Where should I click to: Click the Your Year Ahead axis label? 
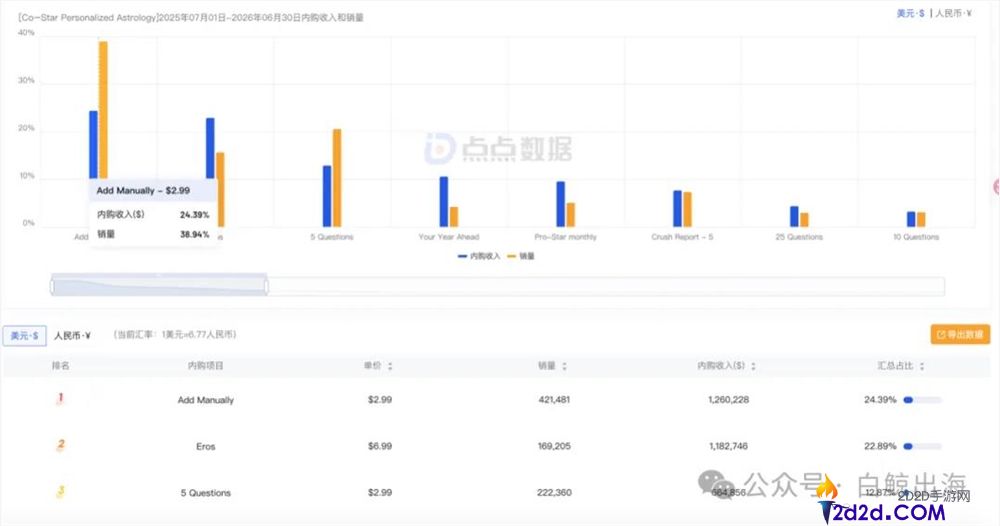(x=448, y=237)
